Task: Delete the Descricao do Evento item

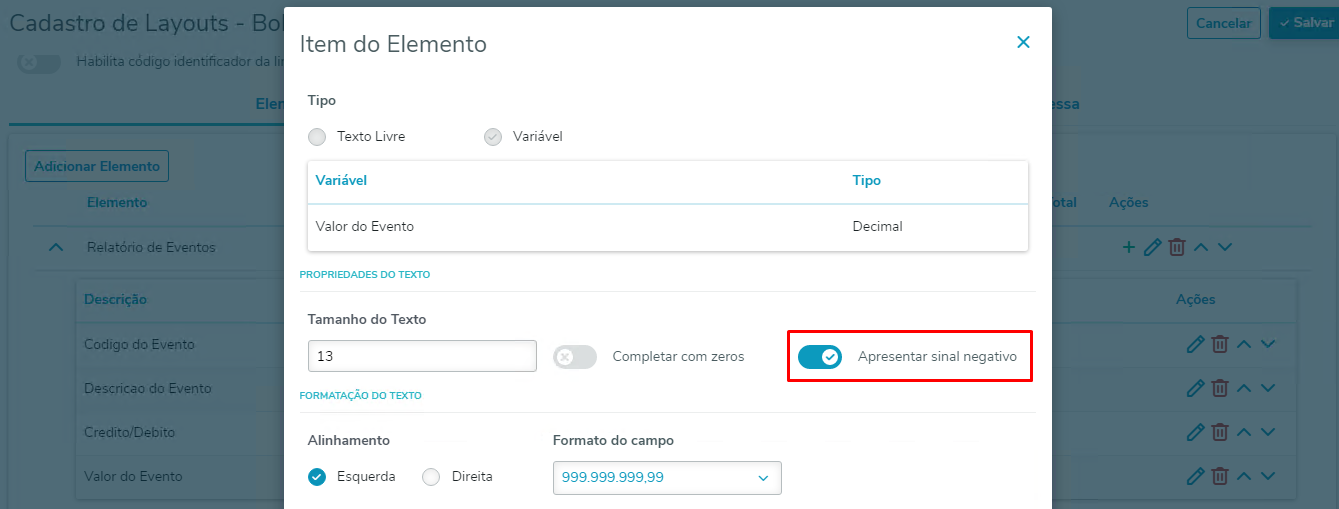Action: [1220, 388]
